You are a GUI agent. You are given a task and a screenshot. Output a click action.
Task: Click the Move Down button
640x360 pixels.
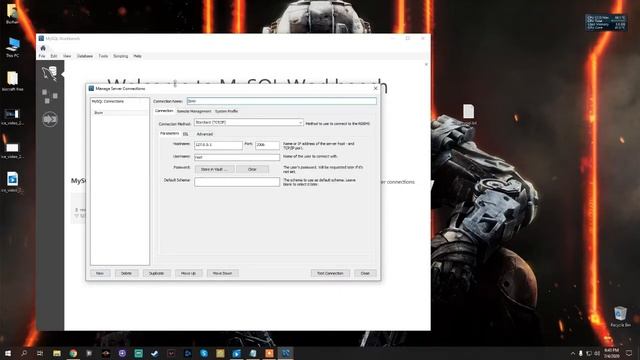222,273
